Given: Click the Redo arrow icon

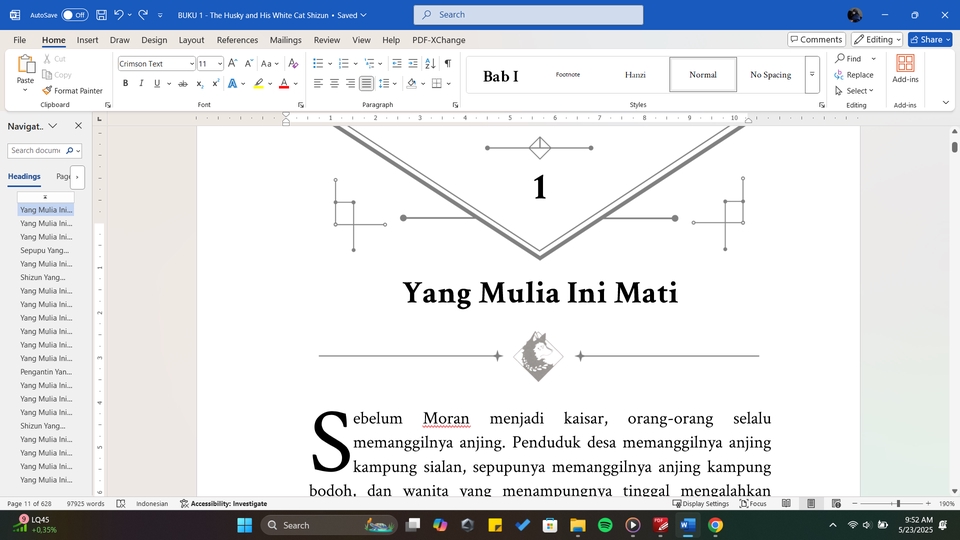Looking at the screenshot, I should pos(143,15).
